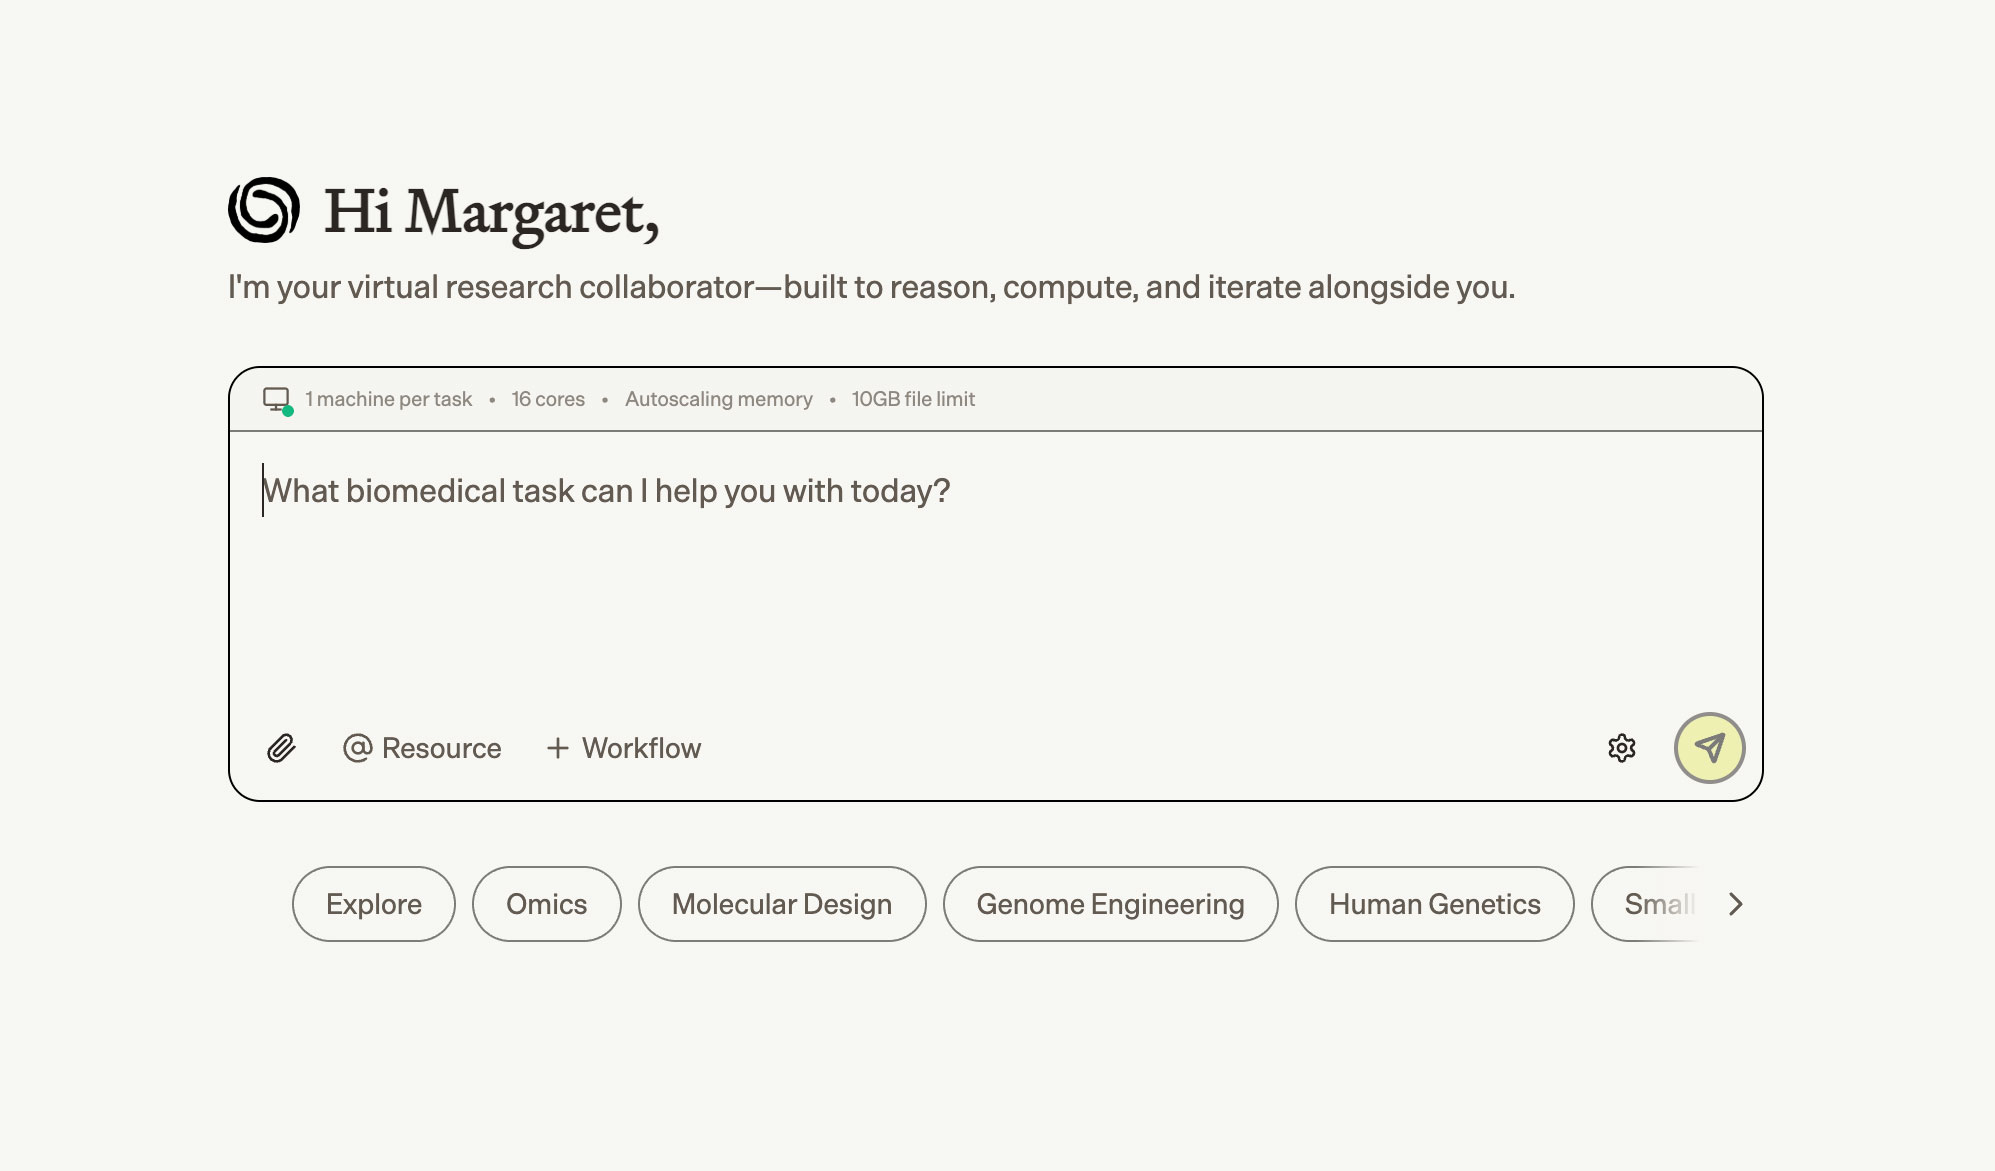Add a Workflow with plus button
Screen dimensions: 1995x1171
624,748
